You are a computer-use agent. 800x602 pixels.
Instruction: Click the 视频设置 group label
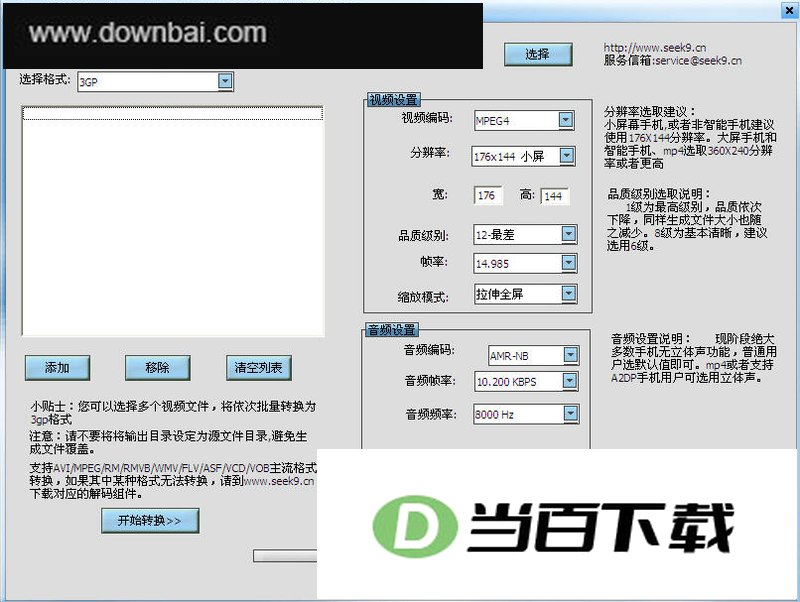(x=393, y=99)
